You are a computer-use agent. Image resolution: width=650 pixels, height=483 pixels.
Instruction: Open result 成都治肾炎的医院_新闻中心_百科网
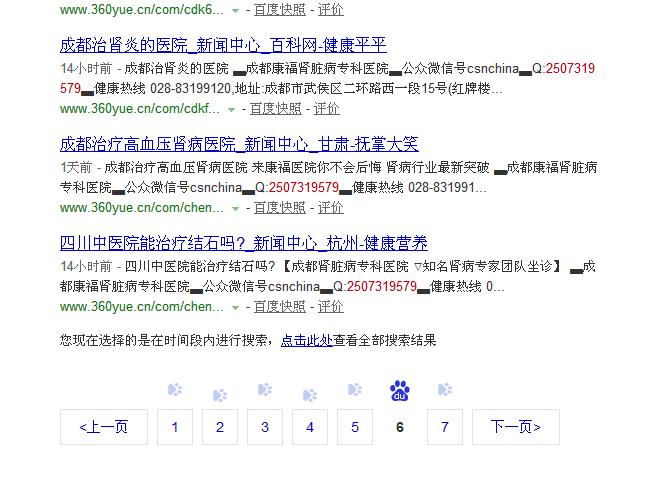(223, 45)
